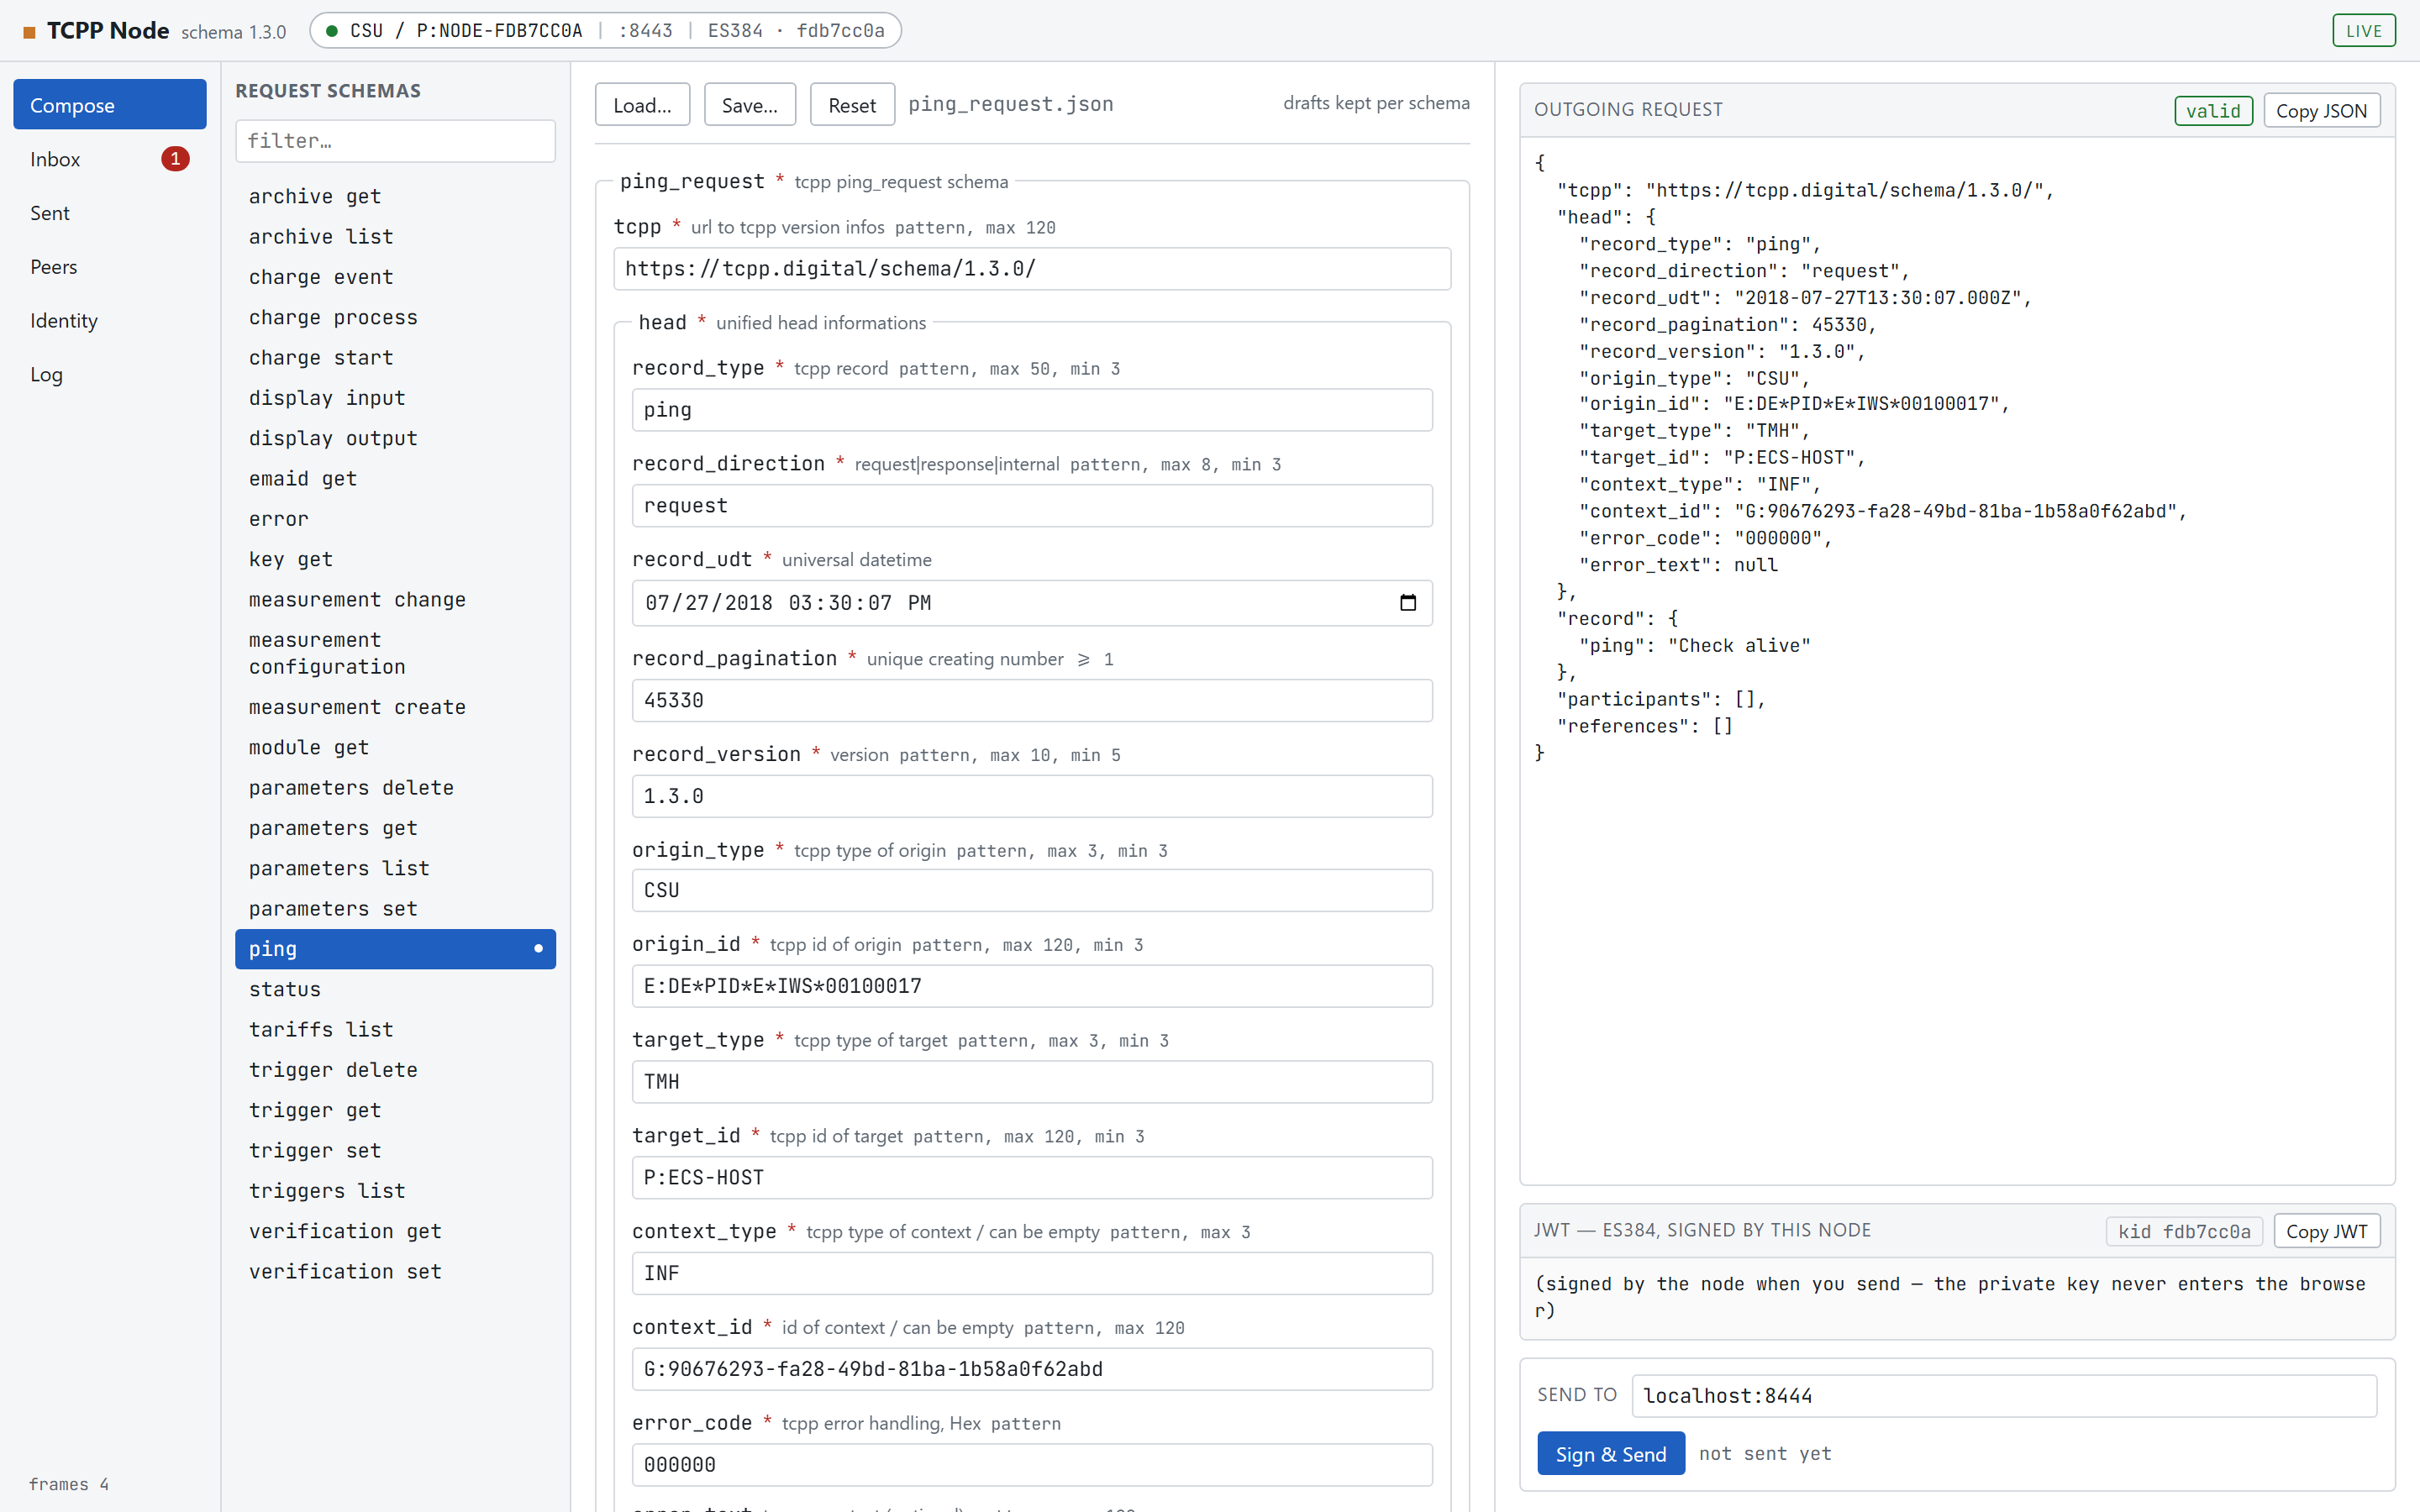Open the Identity page

[110, 321]
